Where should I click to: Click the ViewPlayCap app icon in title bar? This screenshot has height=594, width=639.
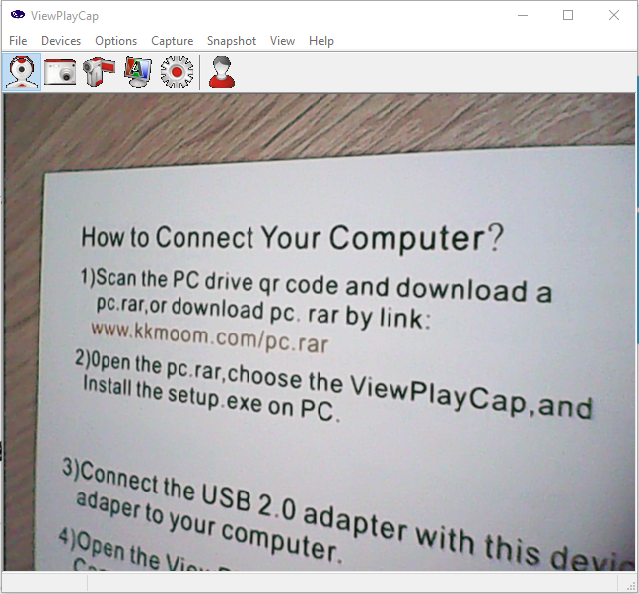pos(18,15)
